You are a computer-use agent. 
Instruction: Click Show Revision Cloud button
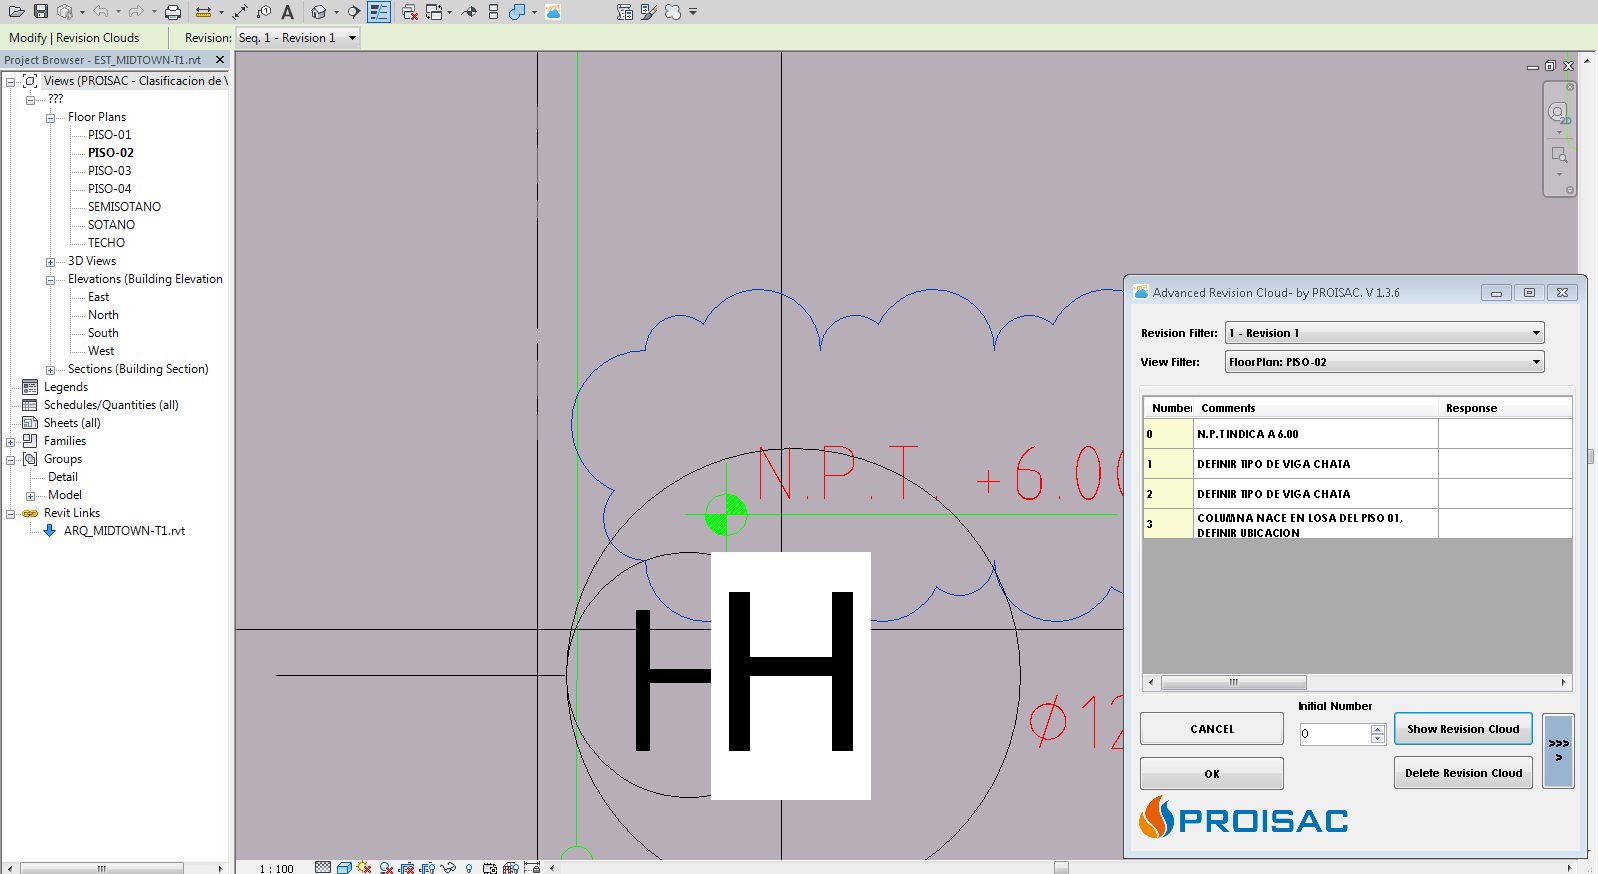[x=1463, y=729]
